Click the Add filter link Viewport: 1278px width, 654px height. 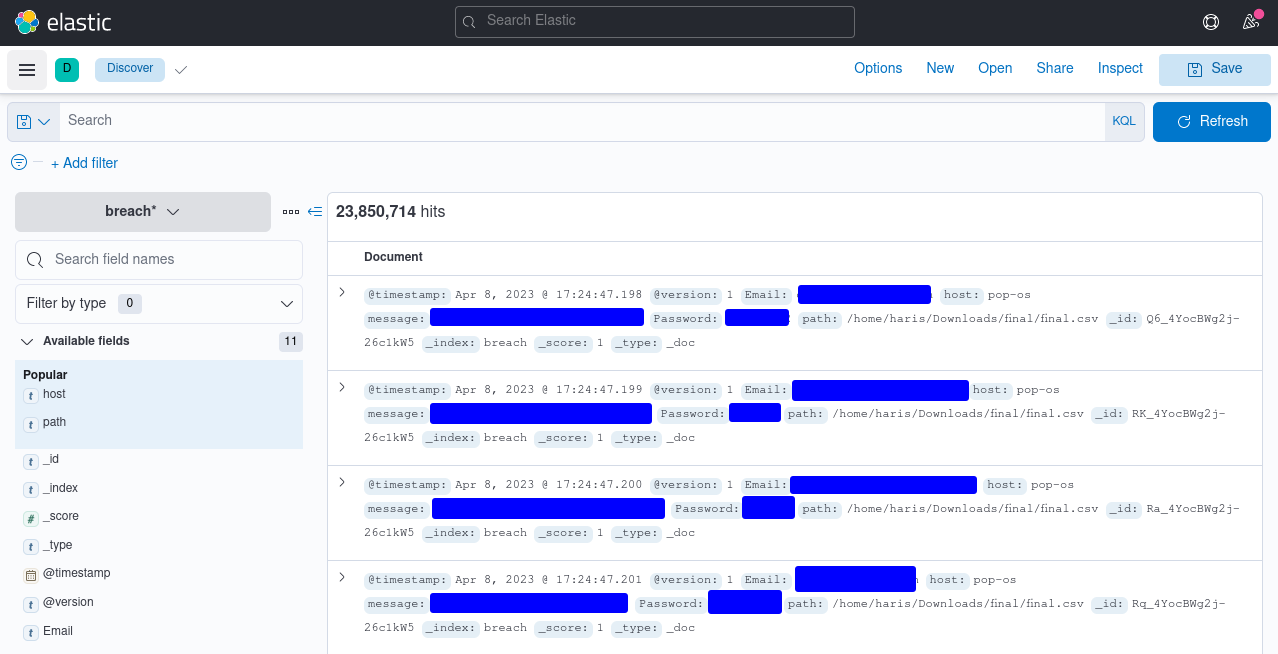coord(84,163)
